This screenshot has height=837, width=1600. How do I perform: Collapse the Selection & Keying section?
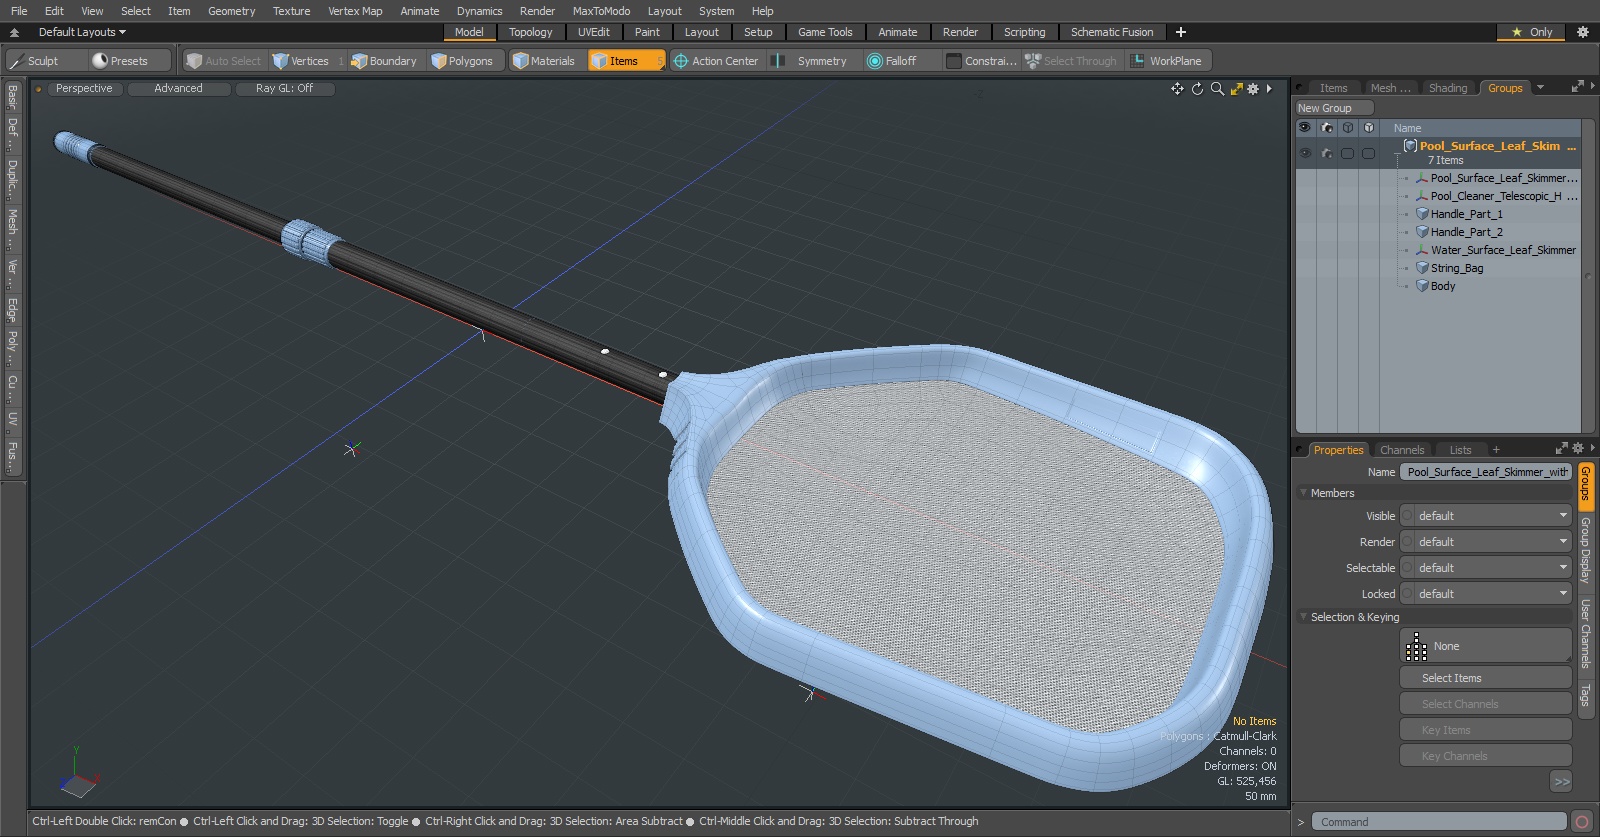(x=1303, y=617)
